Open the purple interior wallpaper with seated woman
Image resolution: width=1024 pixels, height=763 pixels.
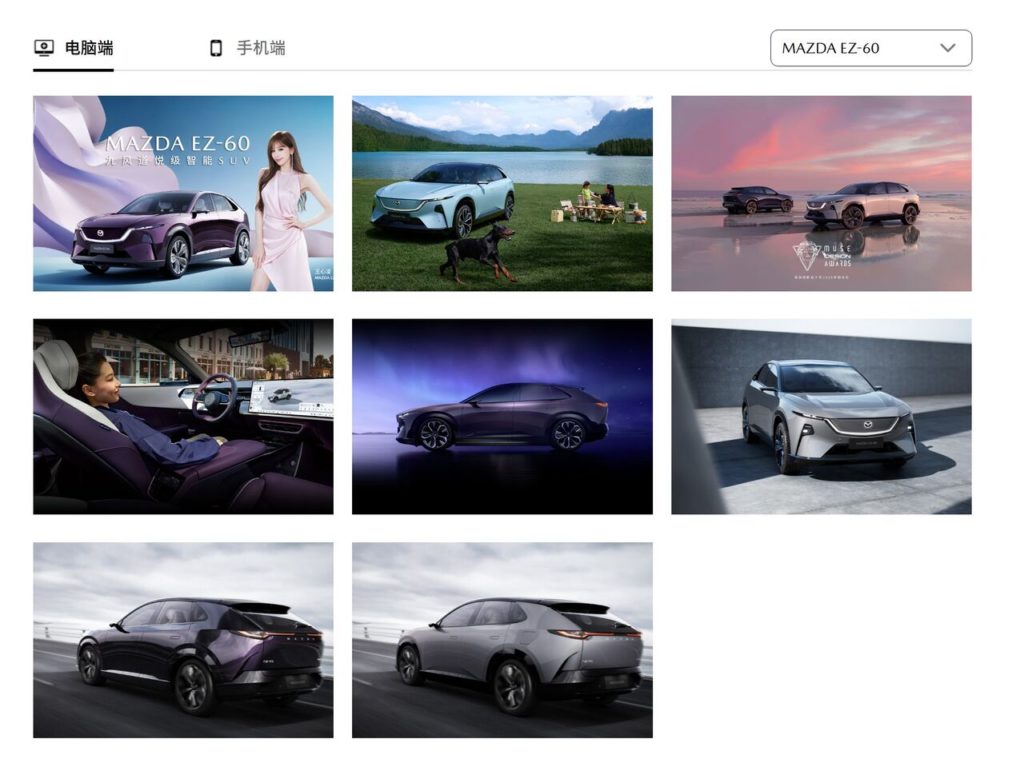tap(183, 416)
